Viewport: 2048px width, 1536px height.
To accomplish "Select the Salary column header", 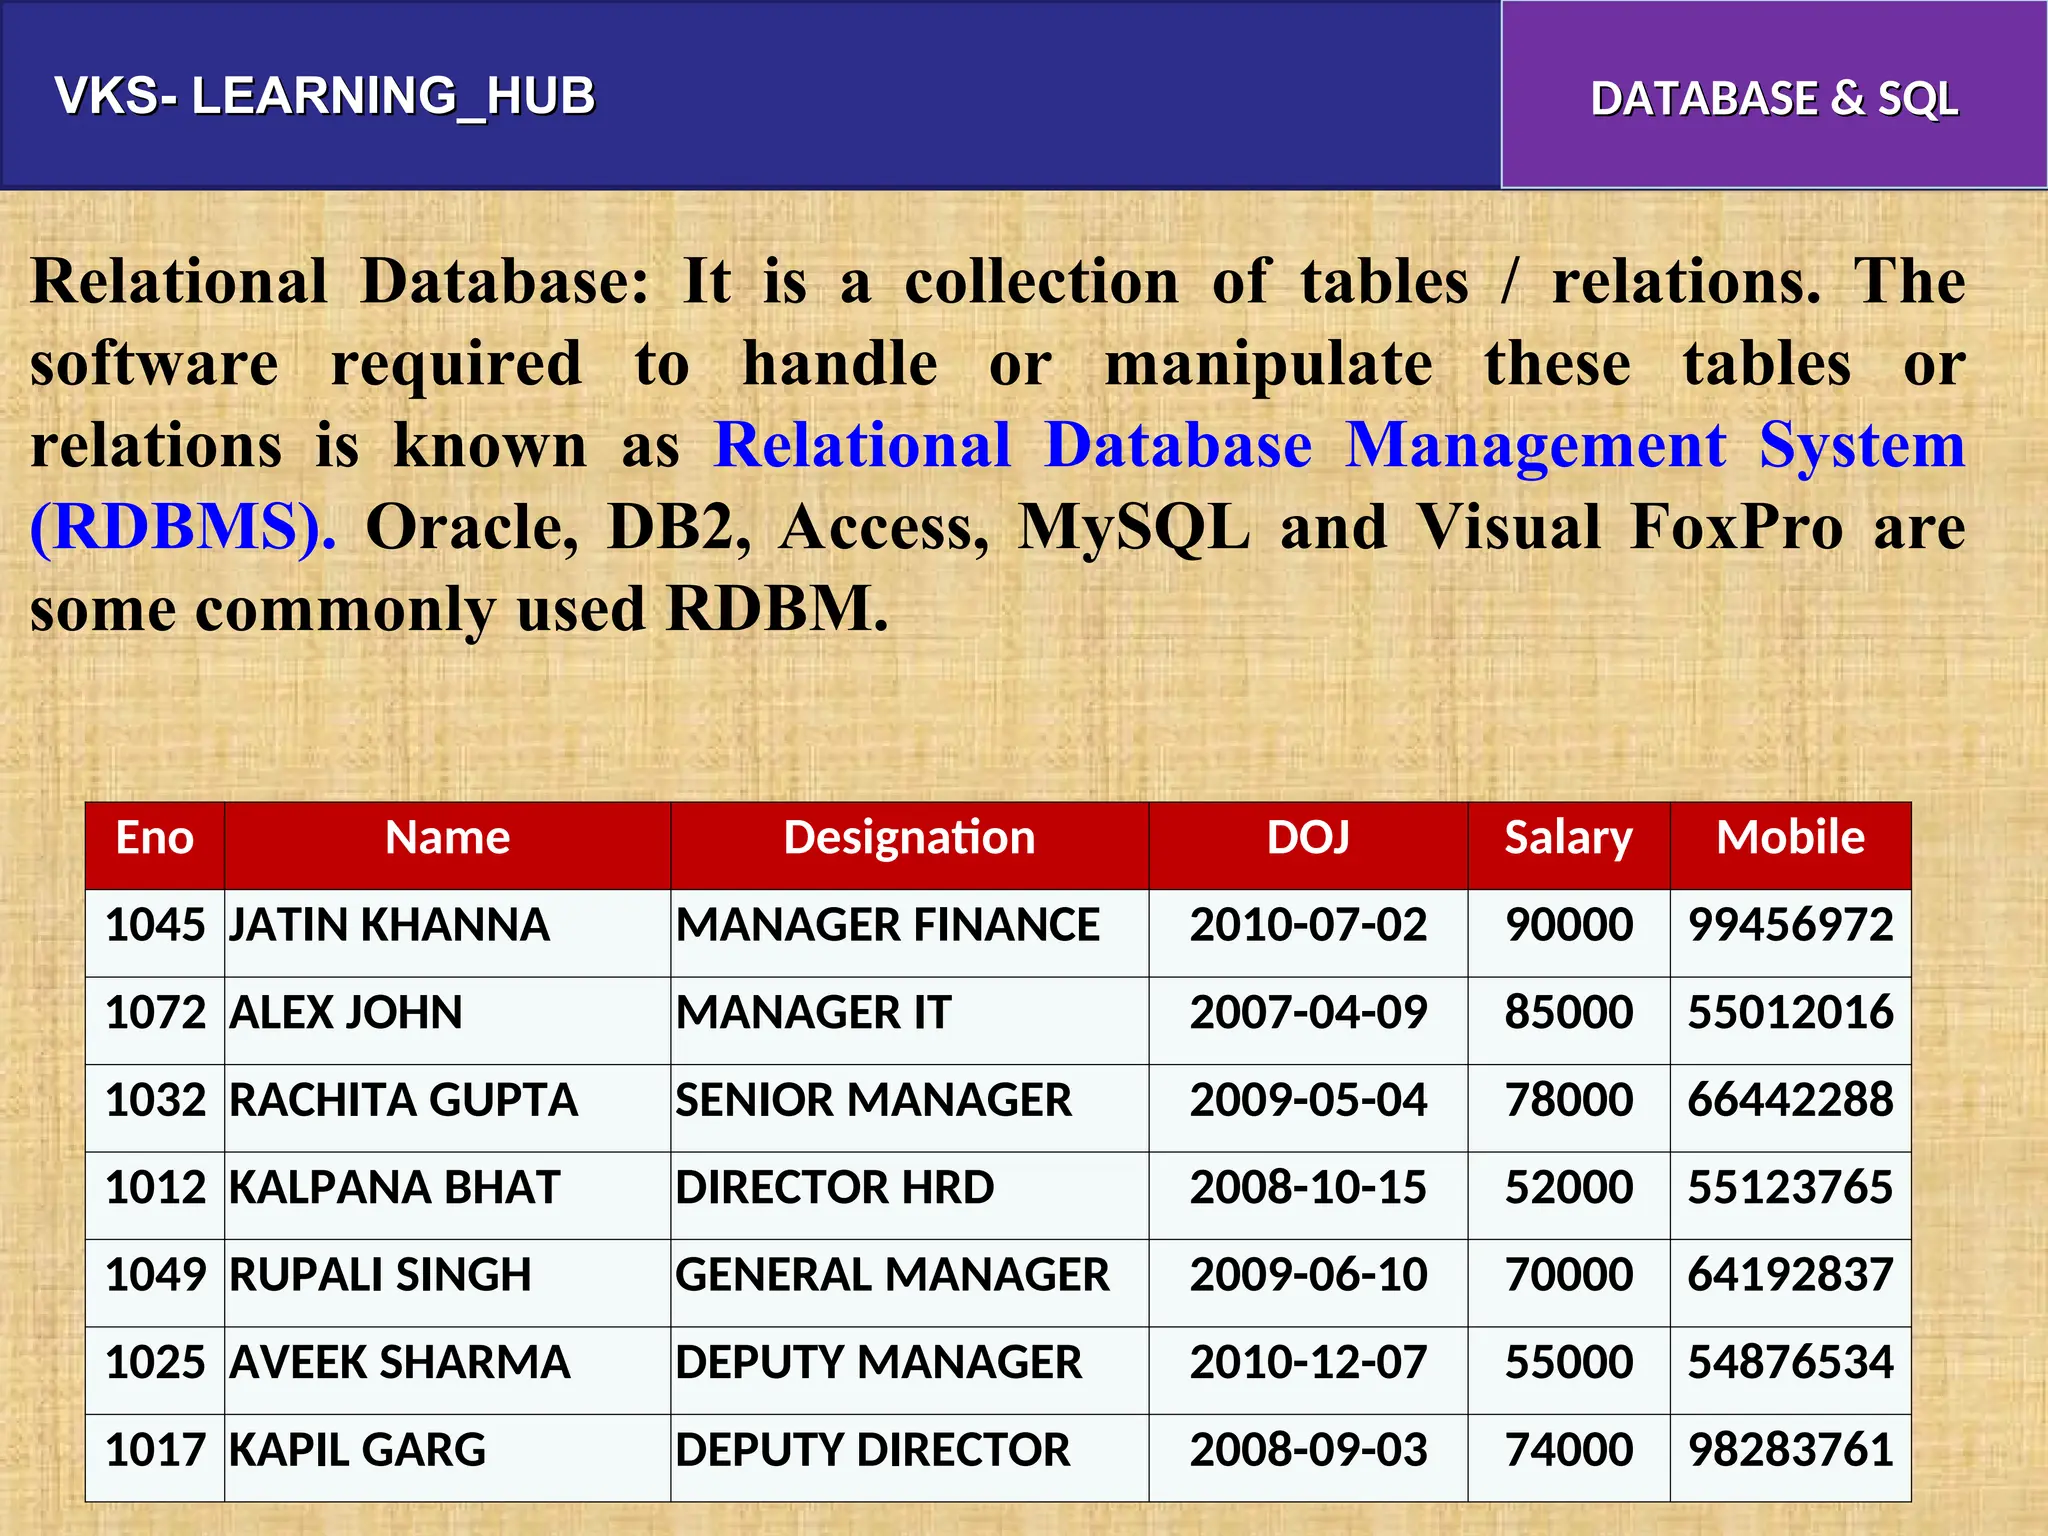I will point(1569,846).
